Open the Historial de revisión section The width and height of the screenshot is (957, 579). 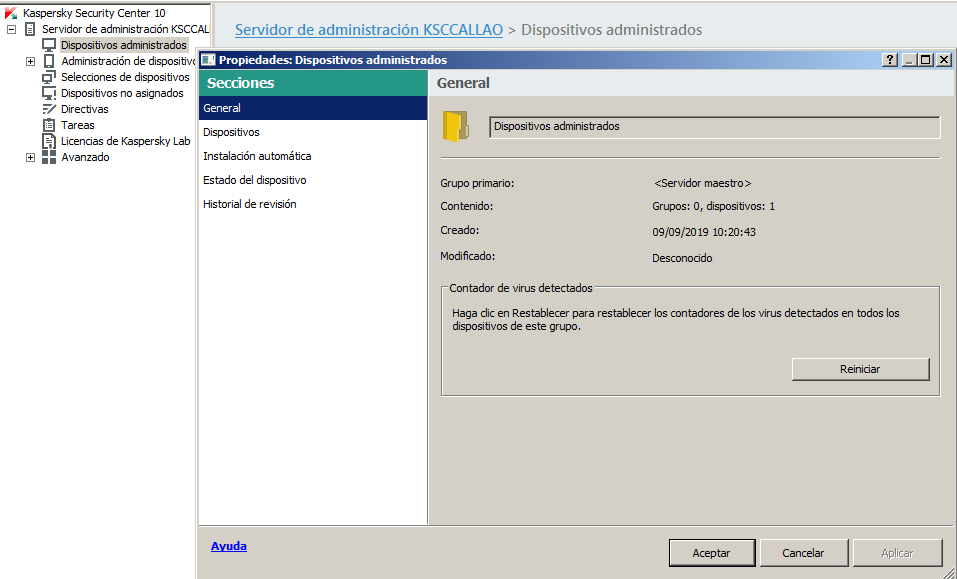(x=313, y=204)
